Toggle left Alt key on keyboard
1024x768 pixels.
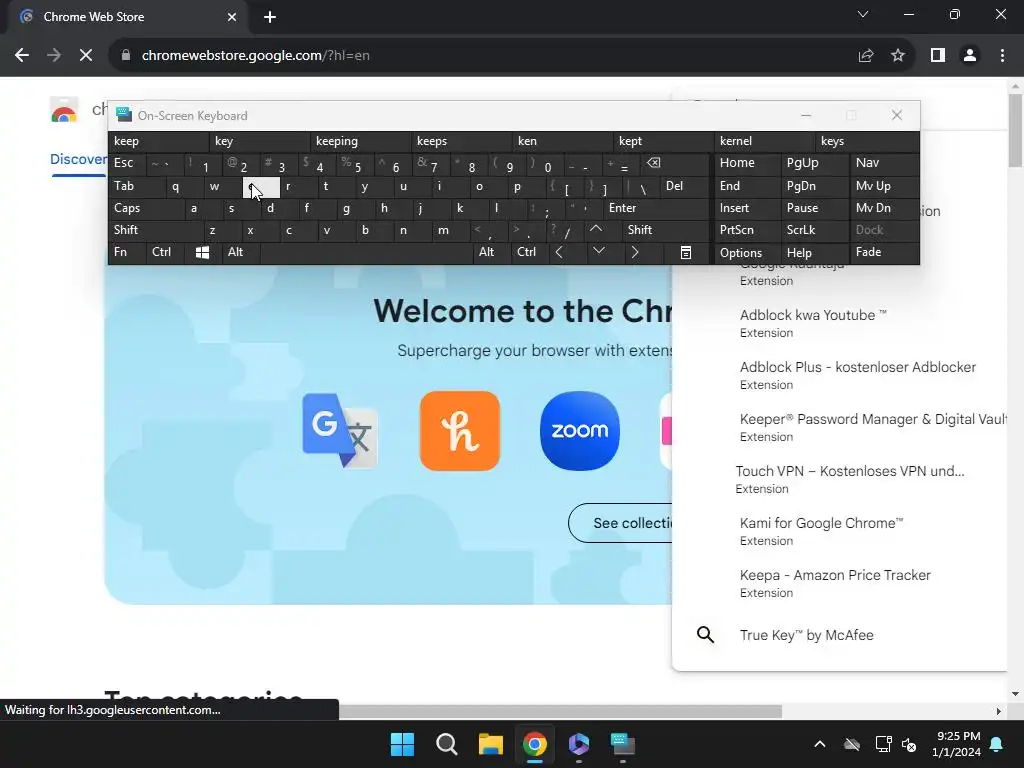[x=240, y=252]
